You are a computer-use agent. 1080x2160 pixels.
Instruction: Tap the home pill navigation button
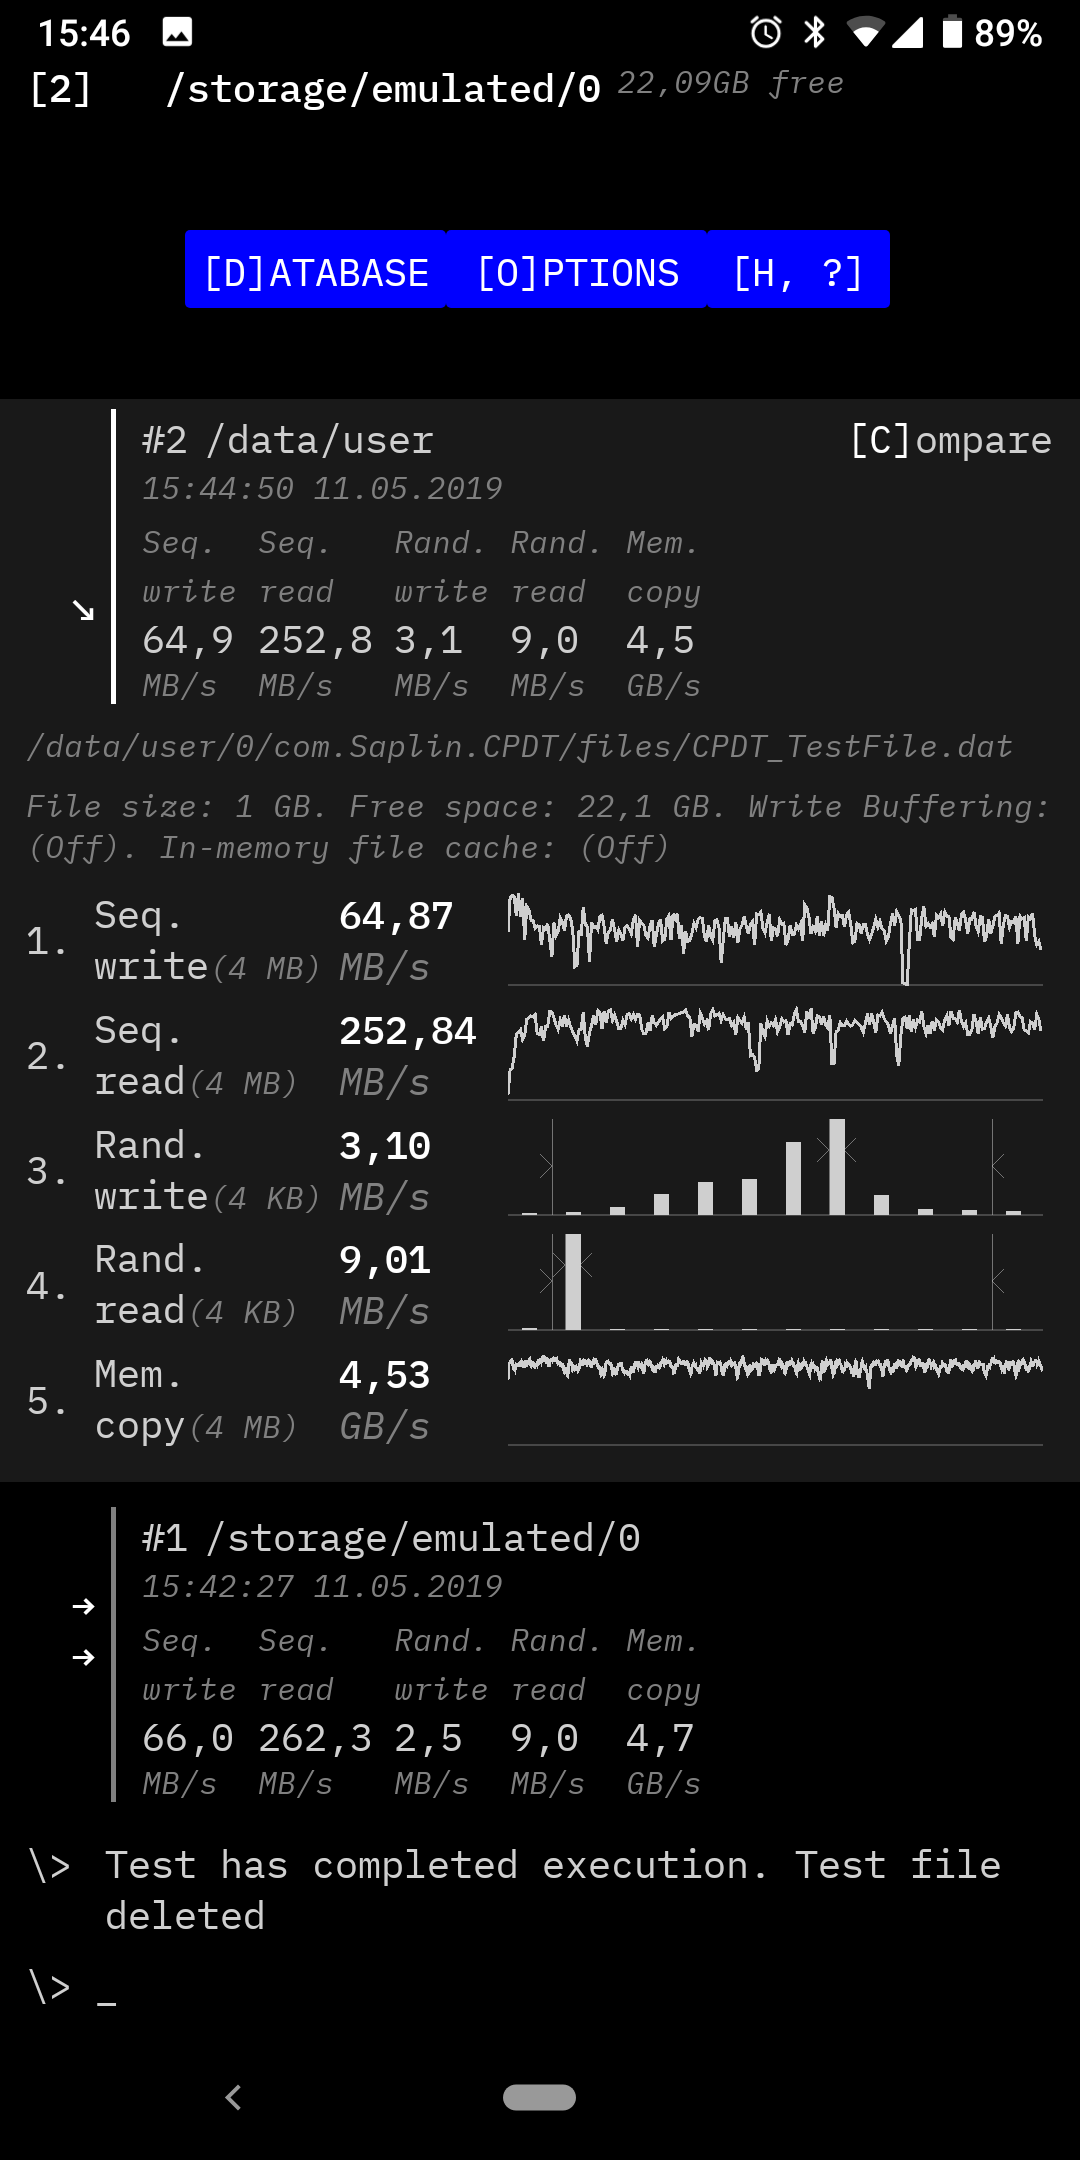[x=540, y=2097]
